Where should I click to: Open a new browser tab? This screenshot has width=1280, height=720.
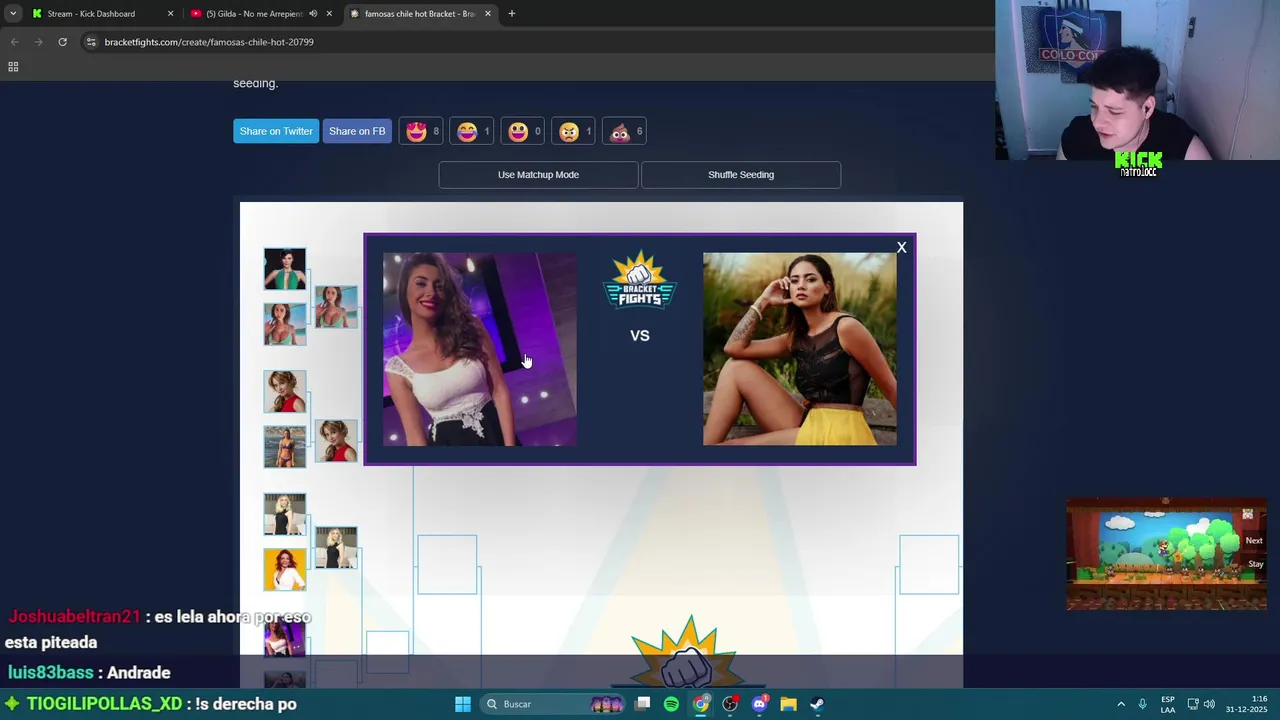511,14
